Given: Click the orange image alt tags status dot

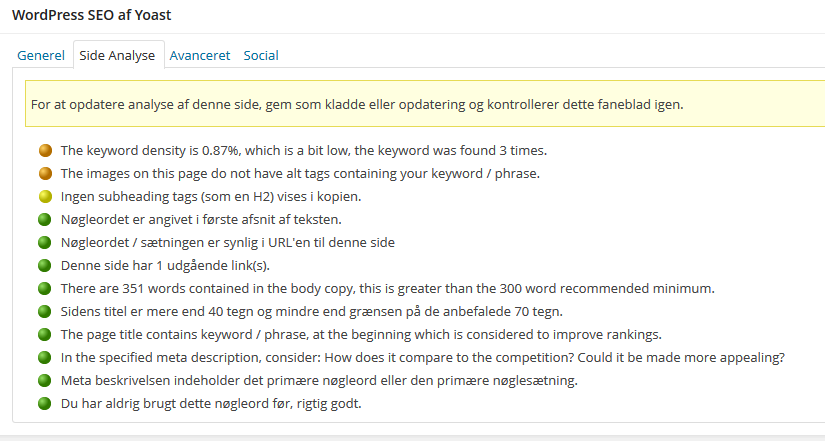Looking at the screenshot, I should pos(45,173).
